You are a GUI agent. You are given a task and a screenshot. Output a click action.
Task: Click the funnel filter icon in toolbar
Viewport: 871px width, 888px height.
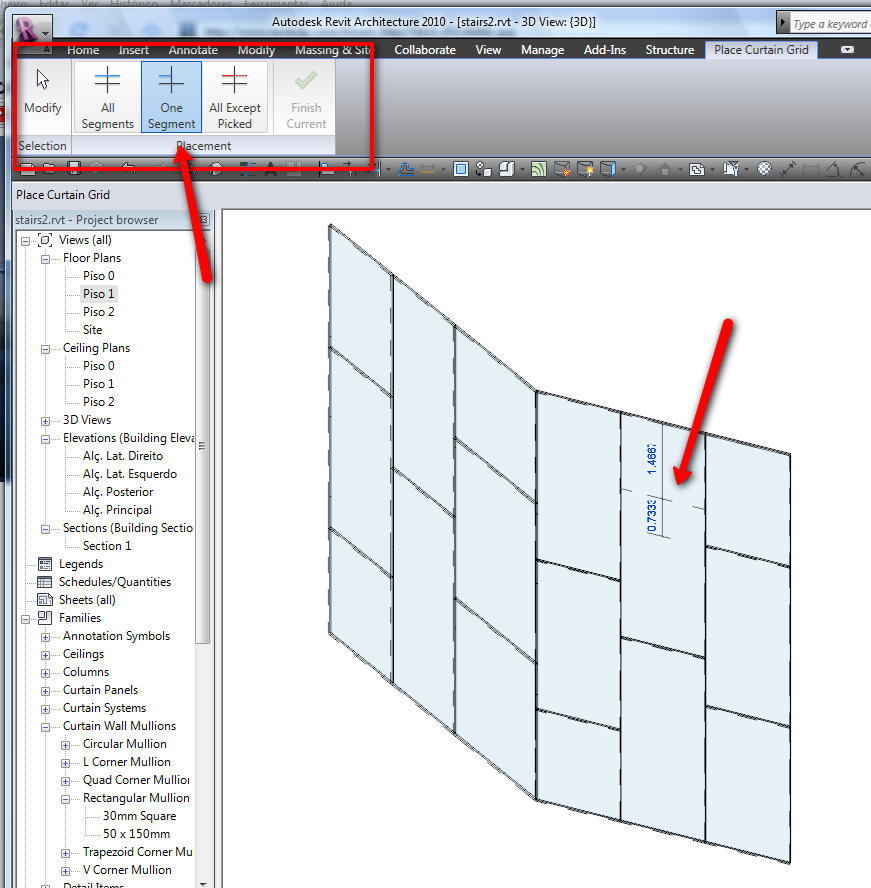click(731, 169)
